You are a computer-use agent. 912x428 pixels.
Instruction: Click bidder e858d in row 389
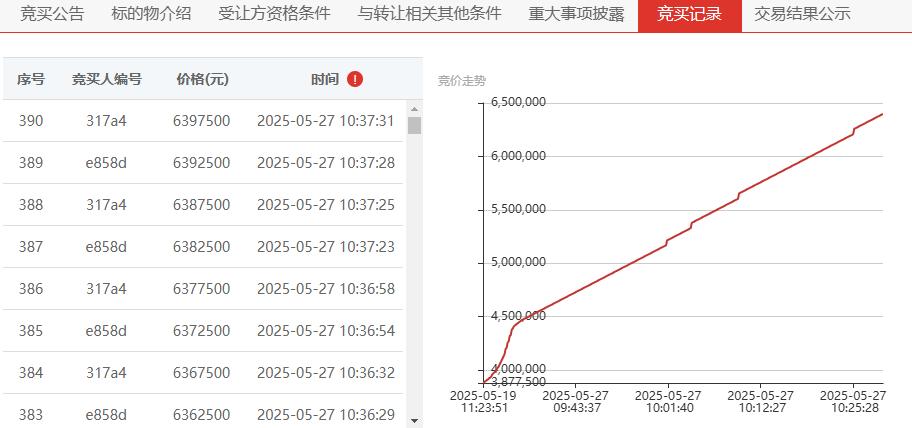point(106,163)
